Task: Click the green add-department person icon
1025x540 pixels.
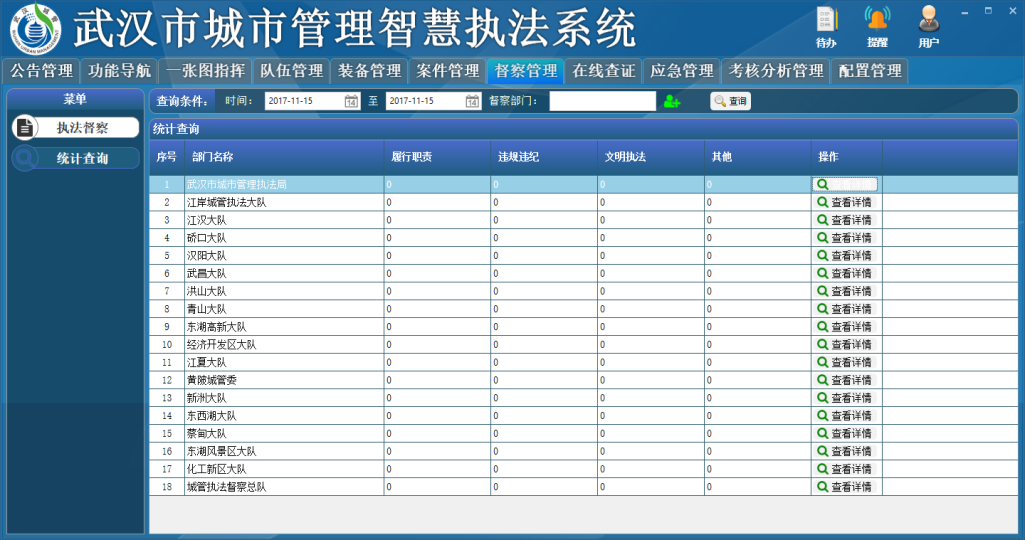Action: pos(671,101)
